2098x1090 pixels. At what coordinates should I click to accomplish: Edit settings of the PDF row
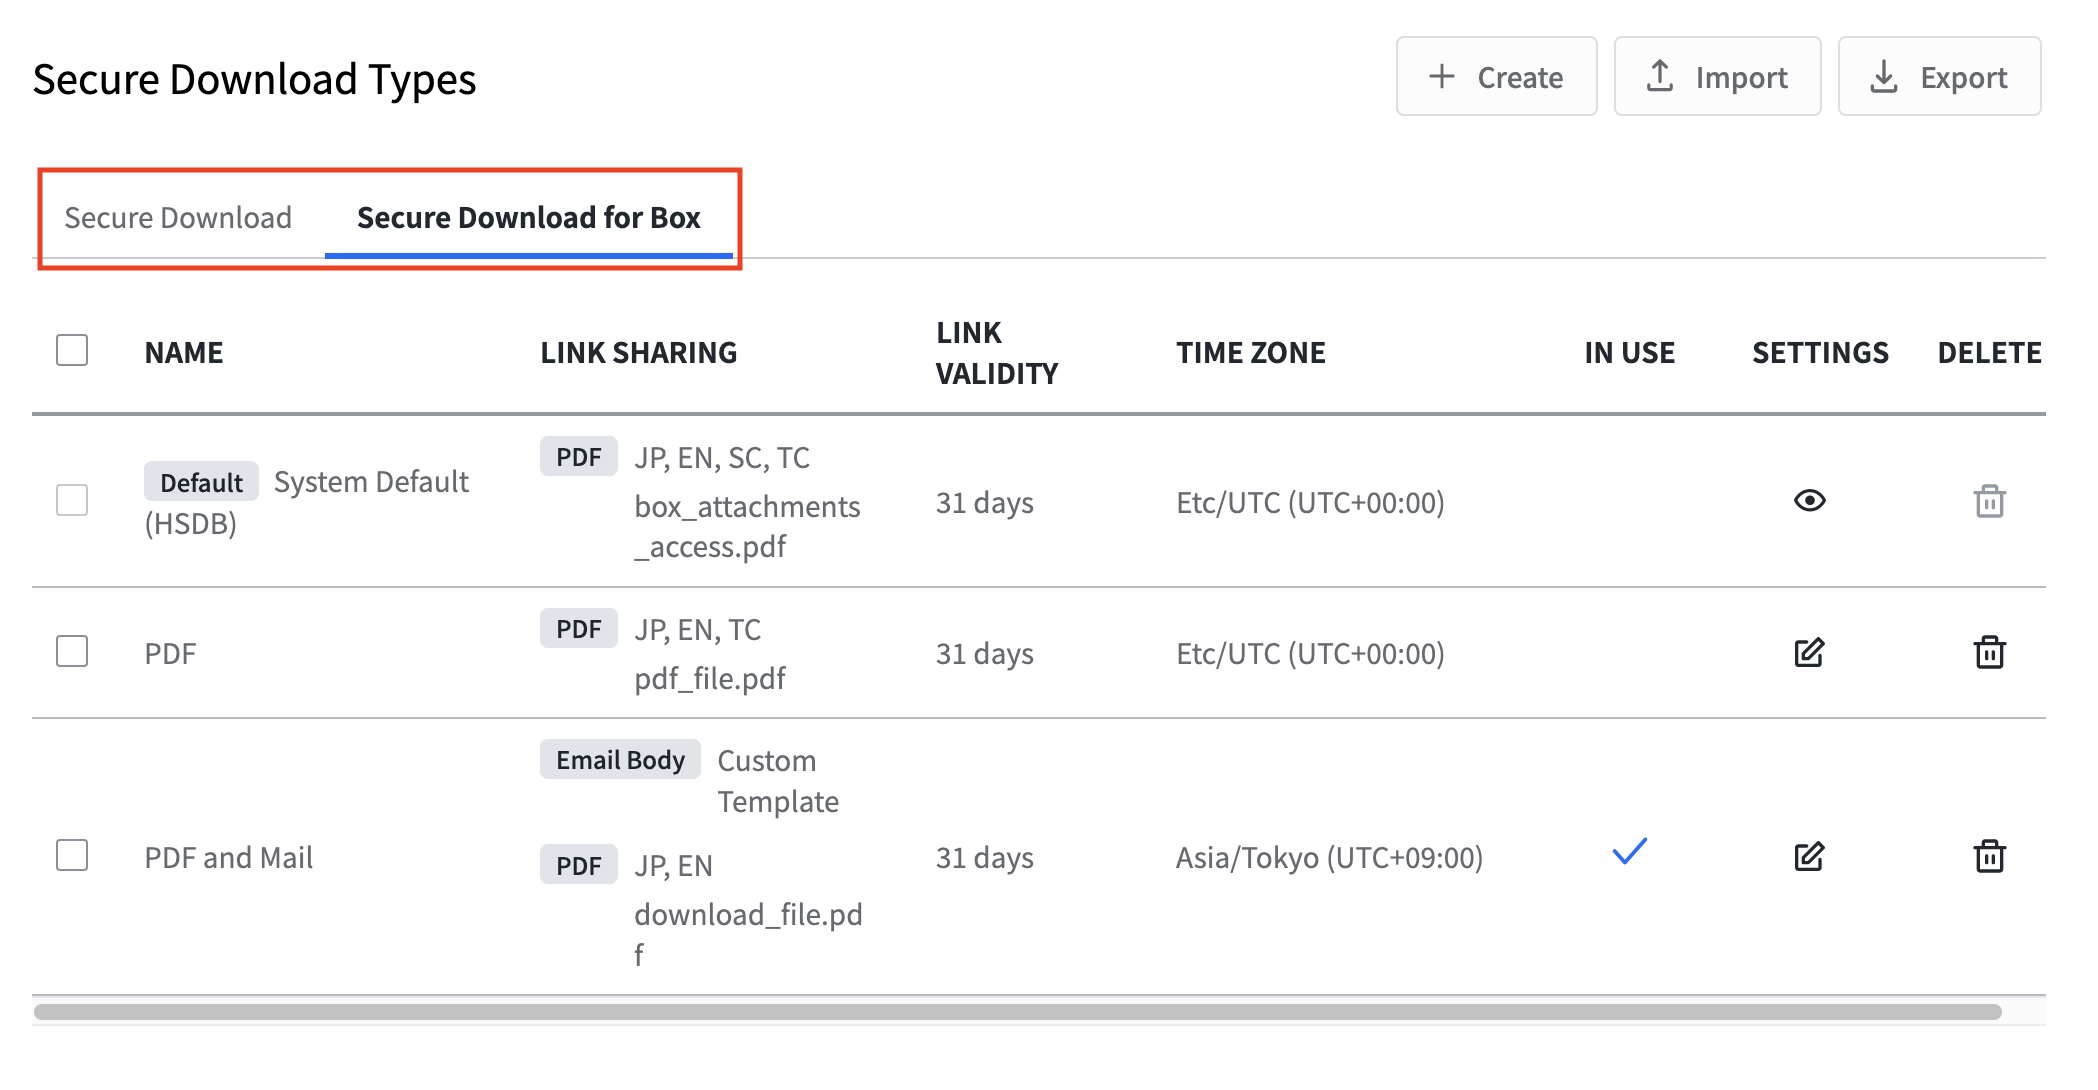(x=1809, y=653)
